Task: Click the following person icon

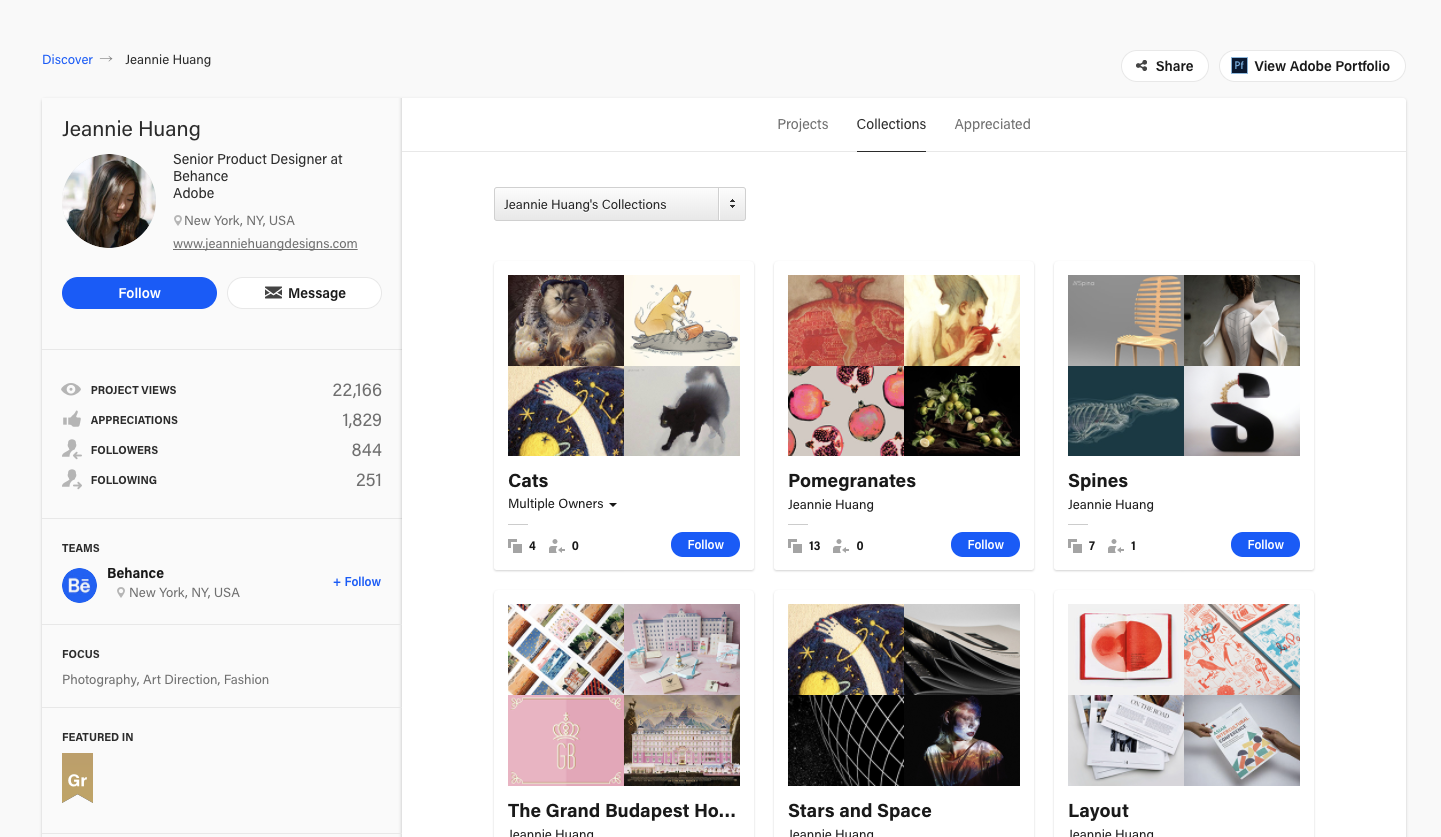Action: tap(71, 480)
